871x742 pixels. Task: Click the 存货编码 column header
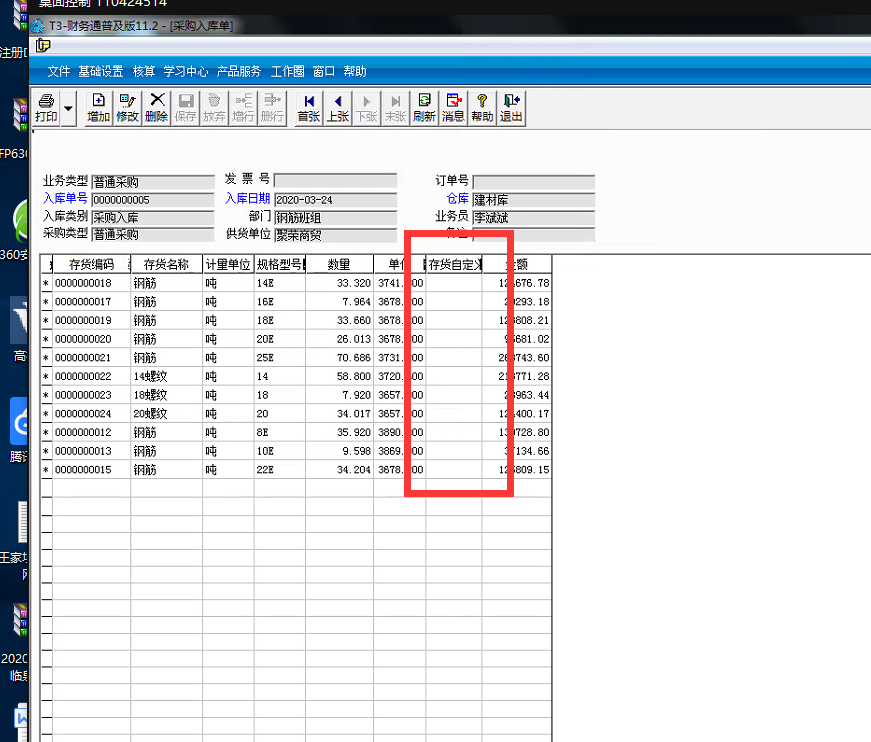pyautogui.click(x=91, y=264)
